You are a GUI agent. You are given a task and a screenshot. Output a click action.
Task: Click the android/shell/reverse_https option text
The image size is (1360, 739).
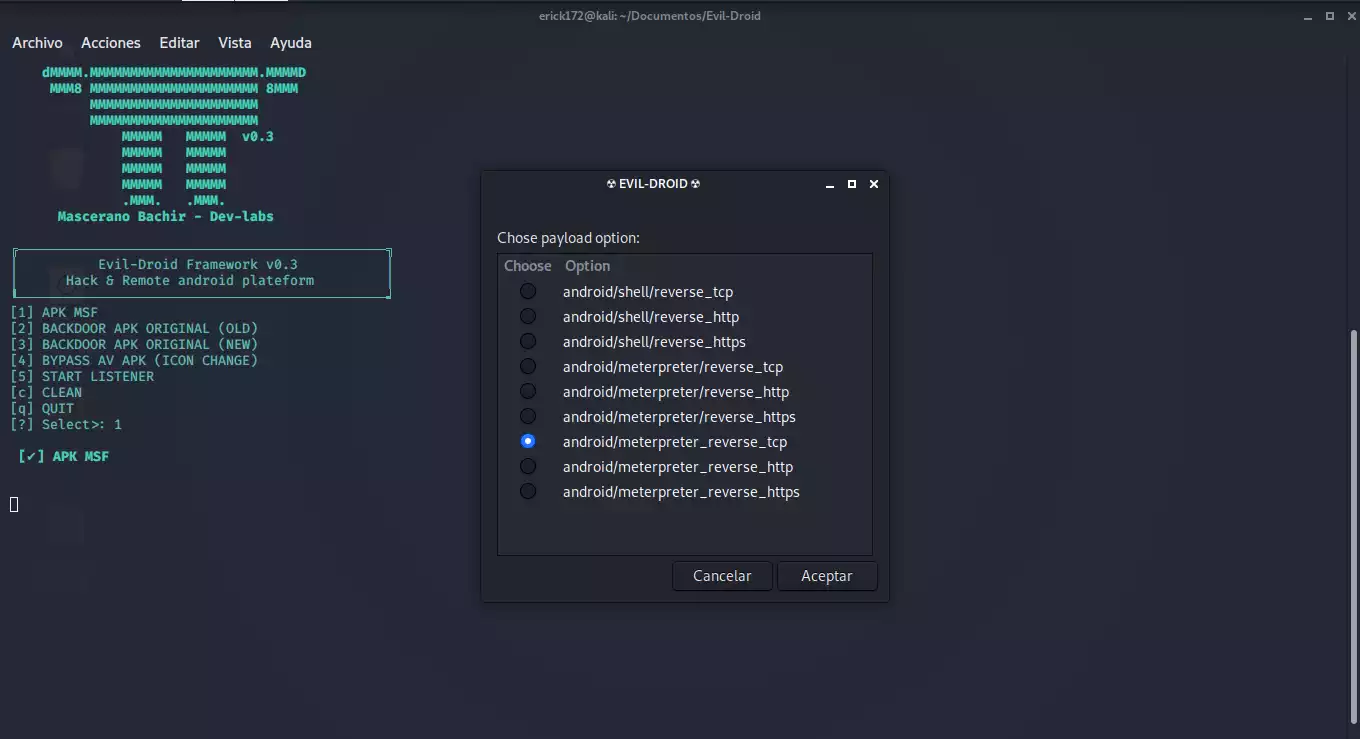[654, 342]
